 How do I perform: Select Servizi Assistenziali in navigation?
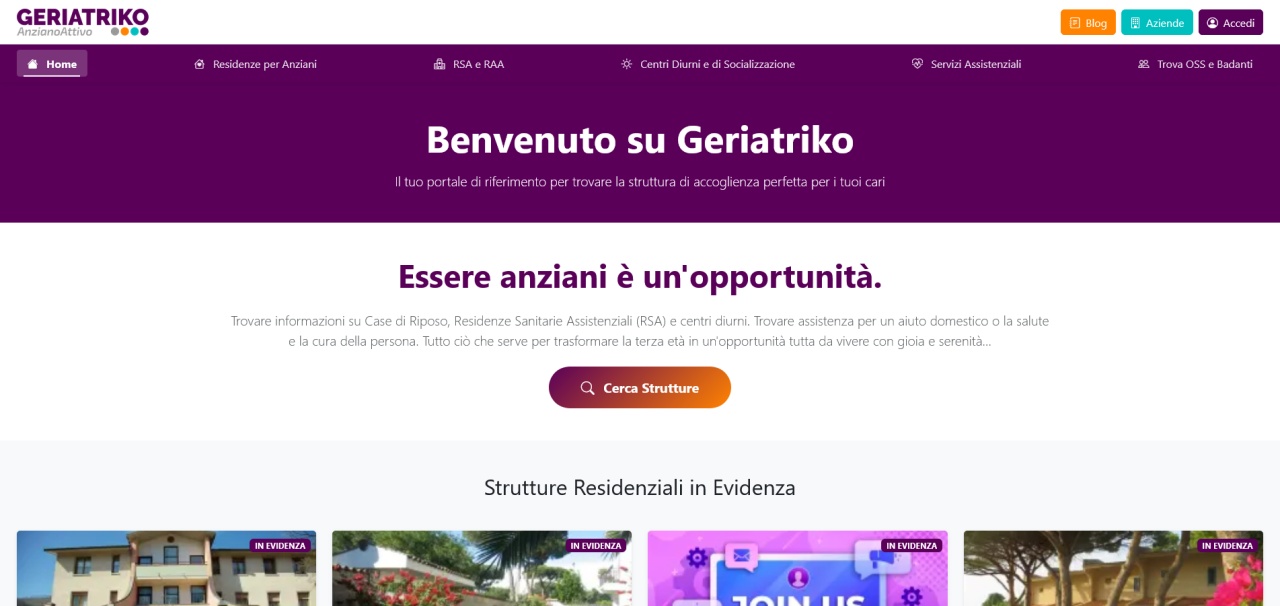[966, 64]
